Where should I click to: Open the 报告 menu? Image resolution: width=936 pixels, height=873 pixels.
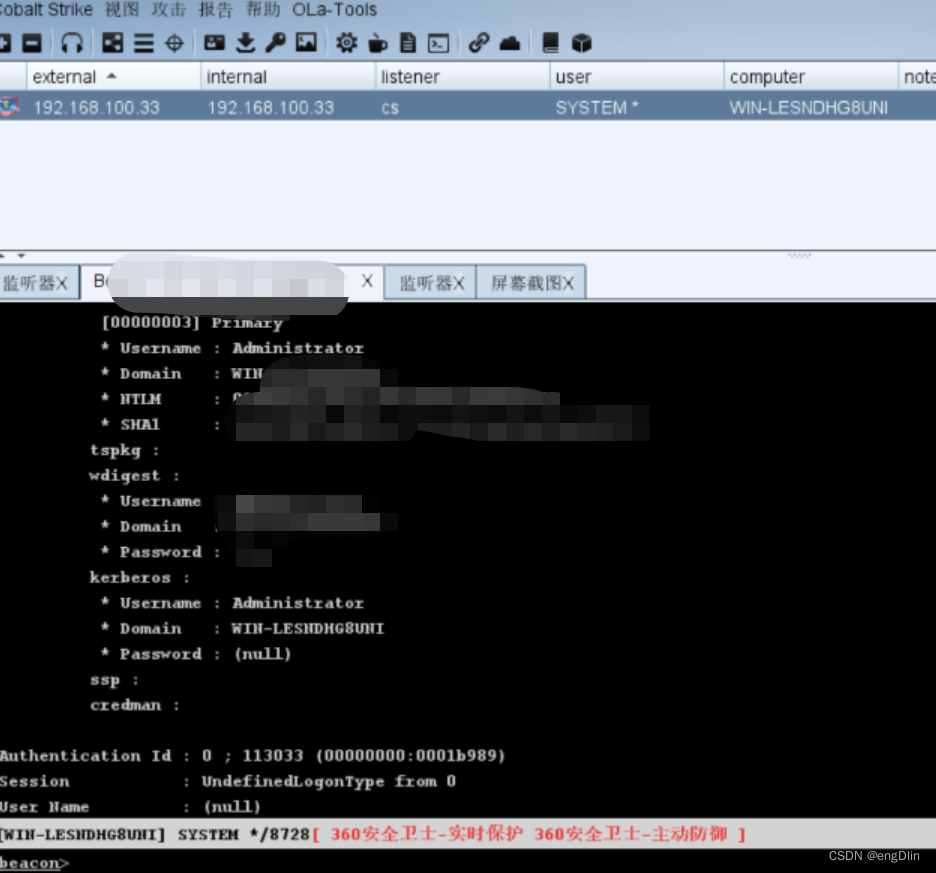[x=215, y=10]
